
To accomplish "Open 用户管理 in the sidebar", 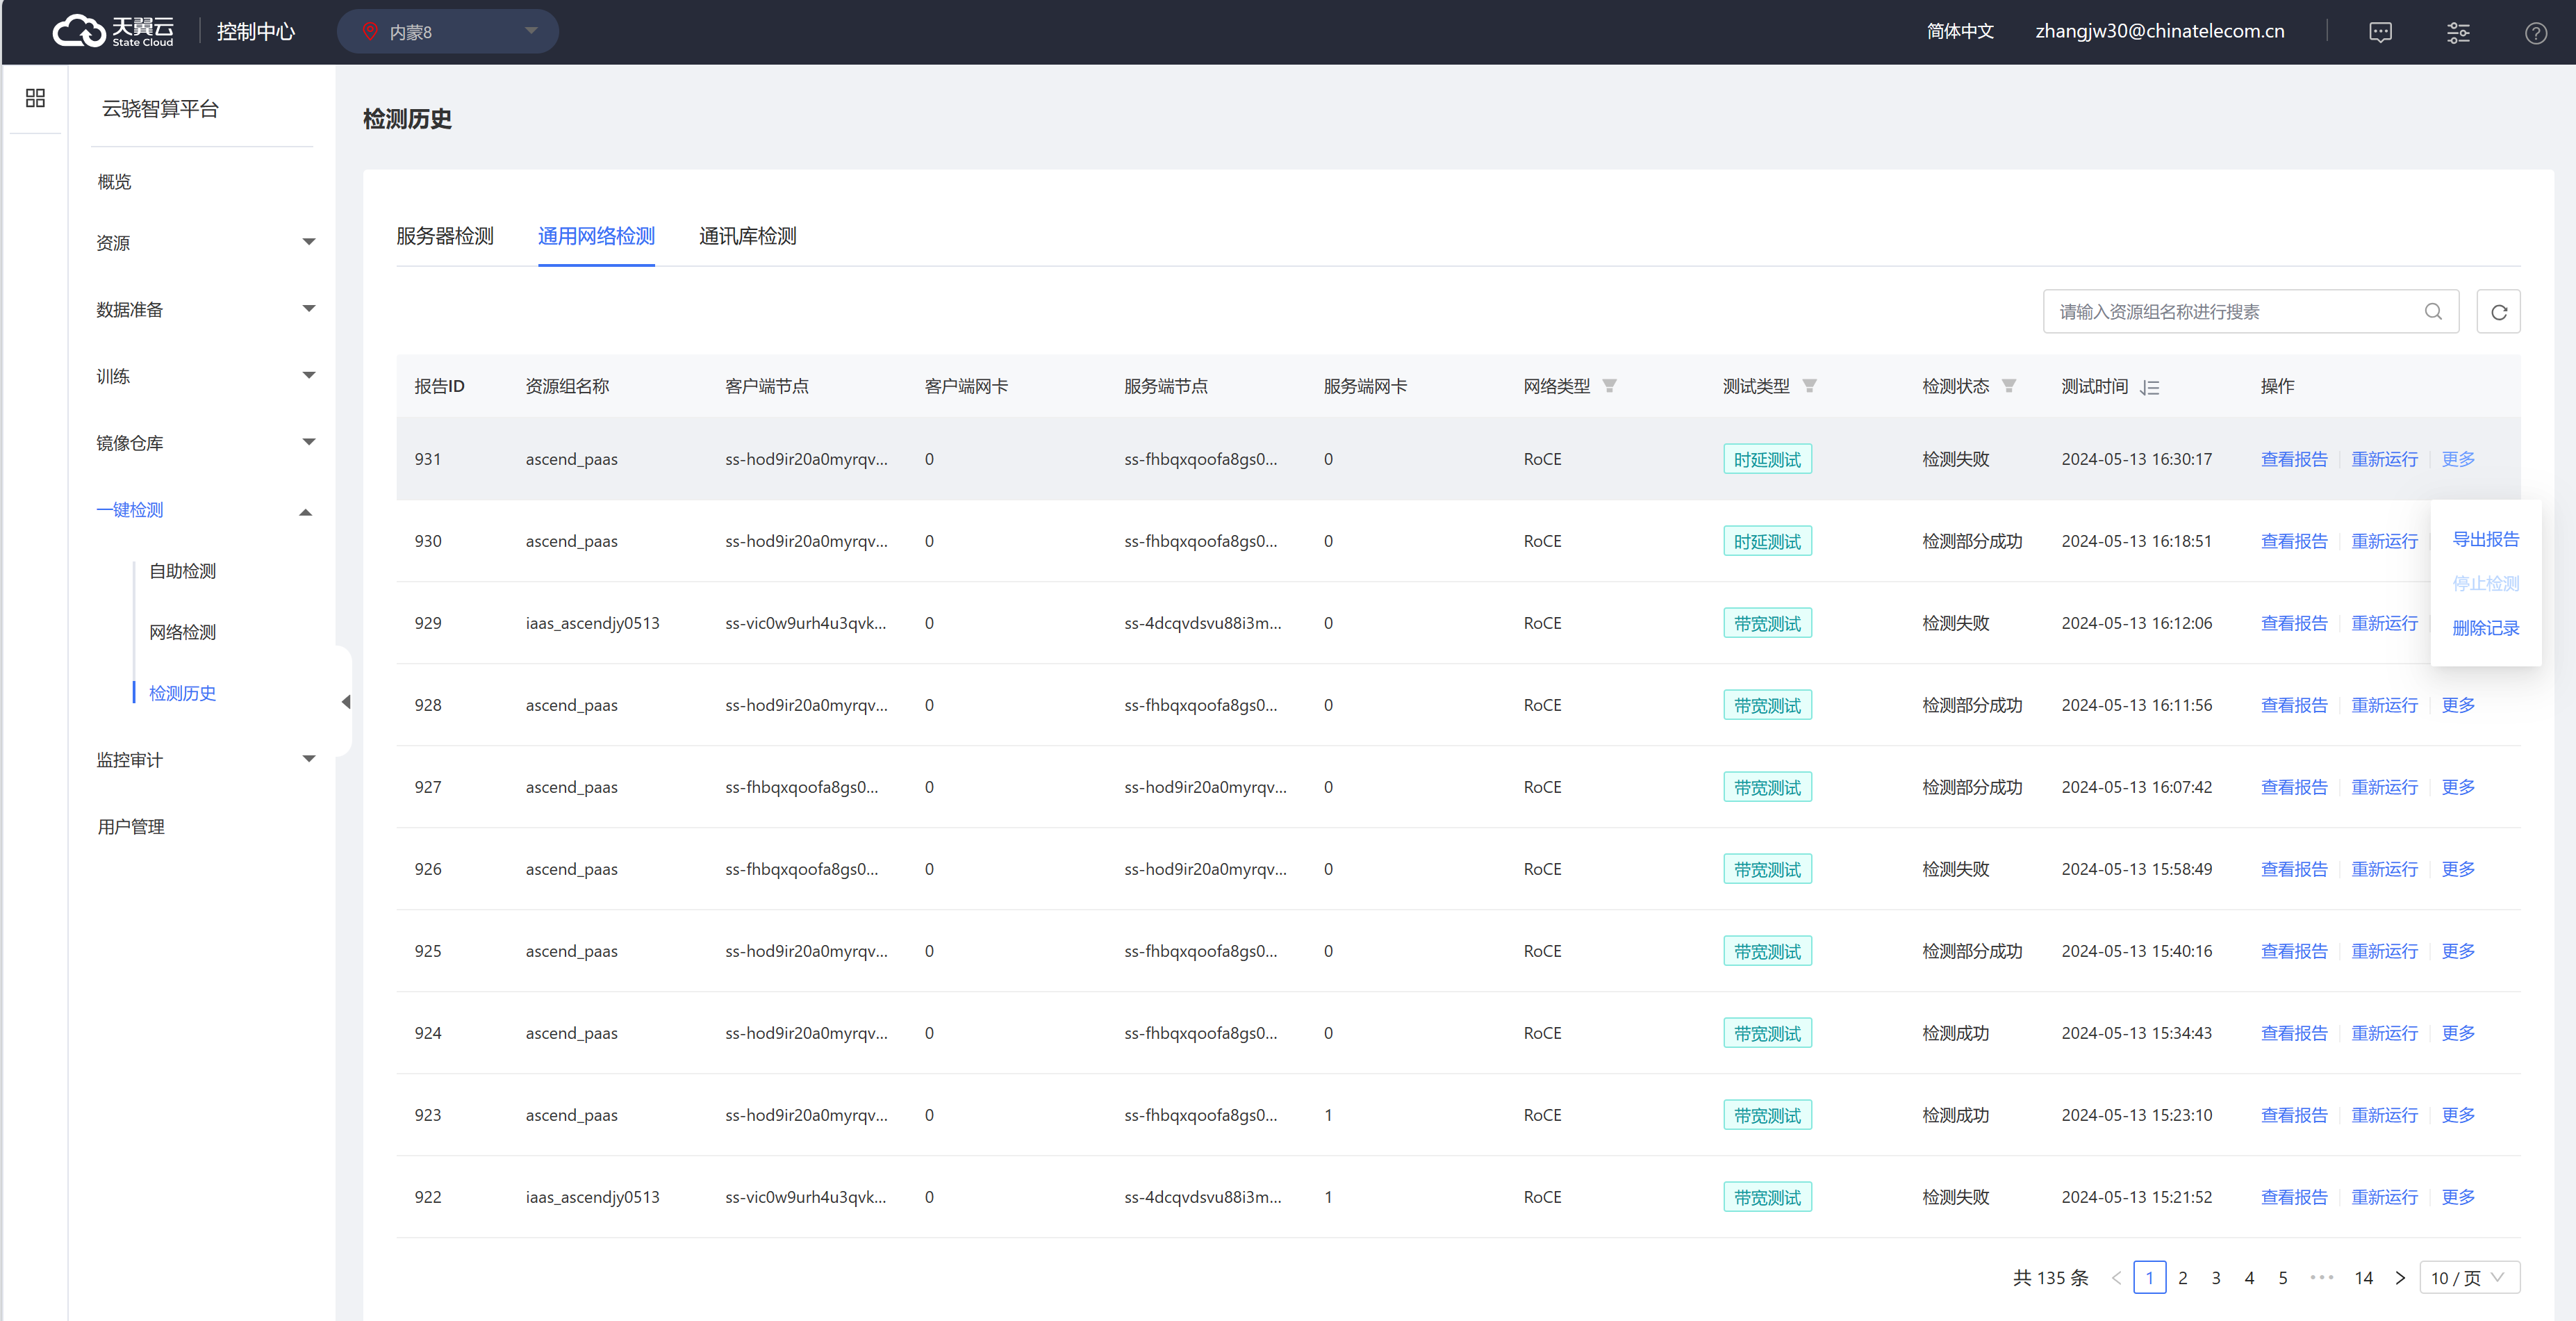I will coord(130,827).
